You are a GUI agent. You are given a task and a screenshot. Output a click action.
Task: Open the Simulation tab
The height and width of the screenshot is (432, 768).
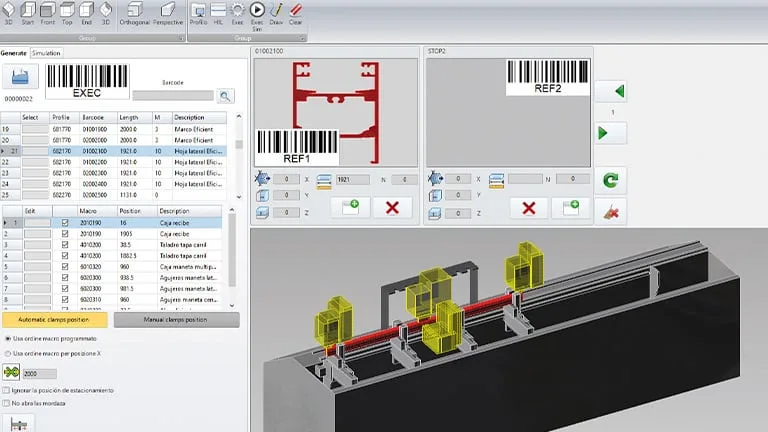46,53
